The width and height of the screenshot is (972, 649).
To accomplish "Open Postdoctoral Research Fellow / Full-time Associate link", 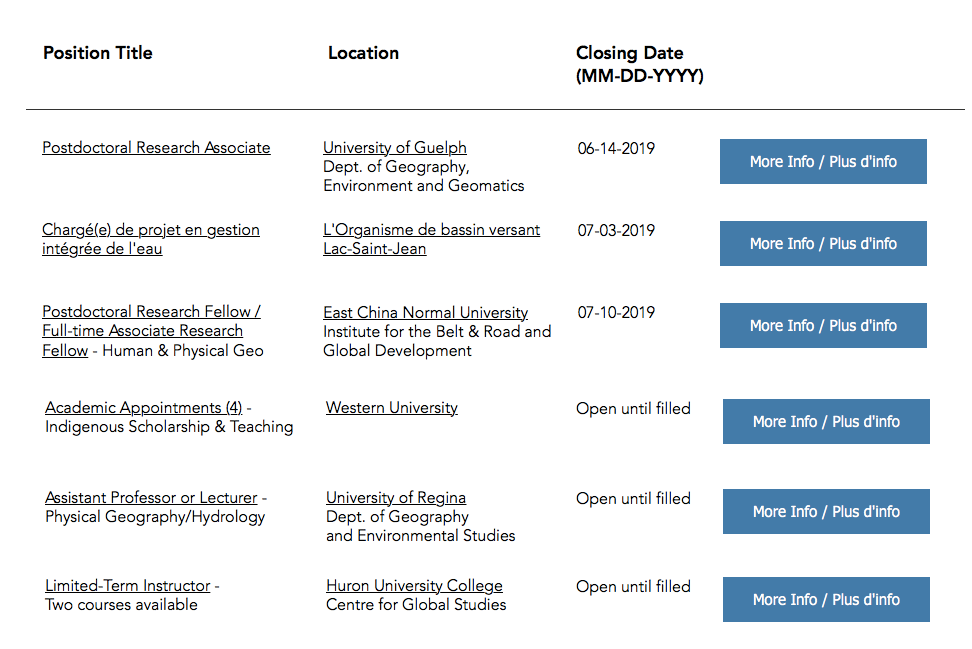I will (x=151, y=331).
